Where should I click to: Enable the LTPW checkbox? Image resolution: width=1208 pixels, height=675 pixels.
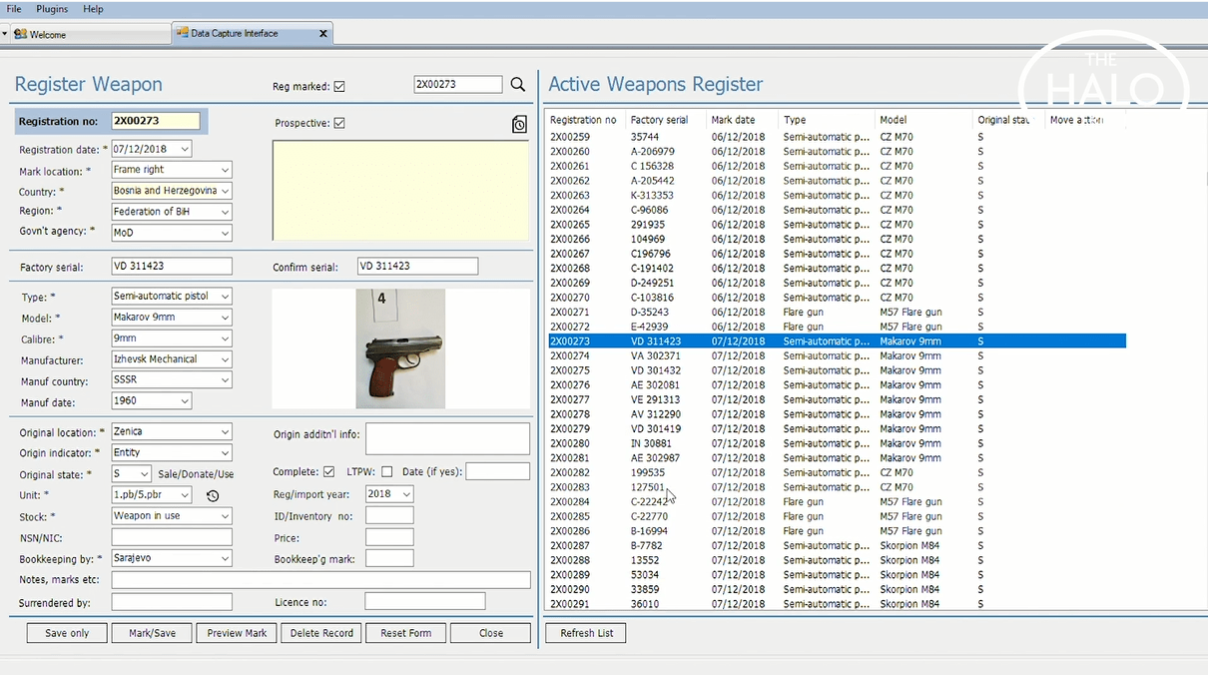(387, 472)
